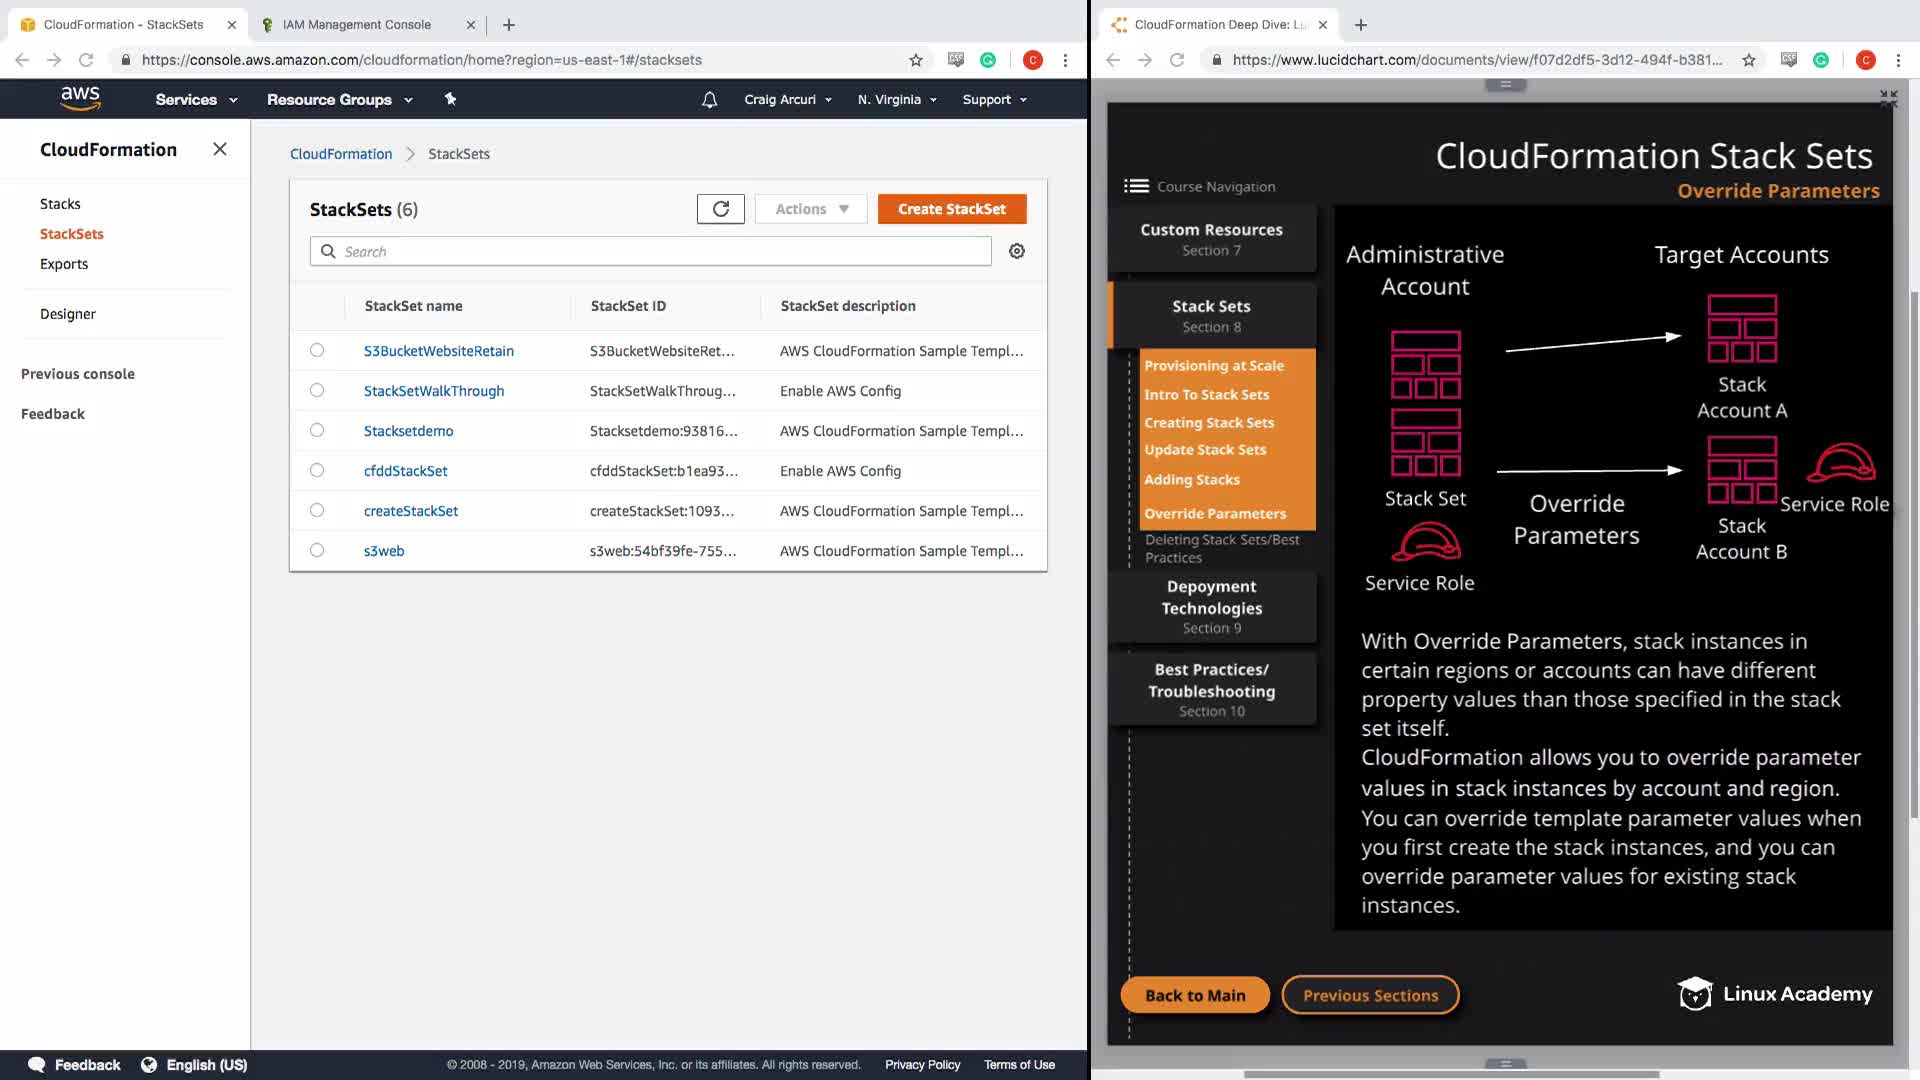This screenshot has width=1920, height=1080.
Task: Click the pin shortcut icon in AWS navbar
Action: coord(450,99)
